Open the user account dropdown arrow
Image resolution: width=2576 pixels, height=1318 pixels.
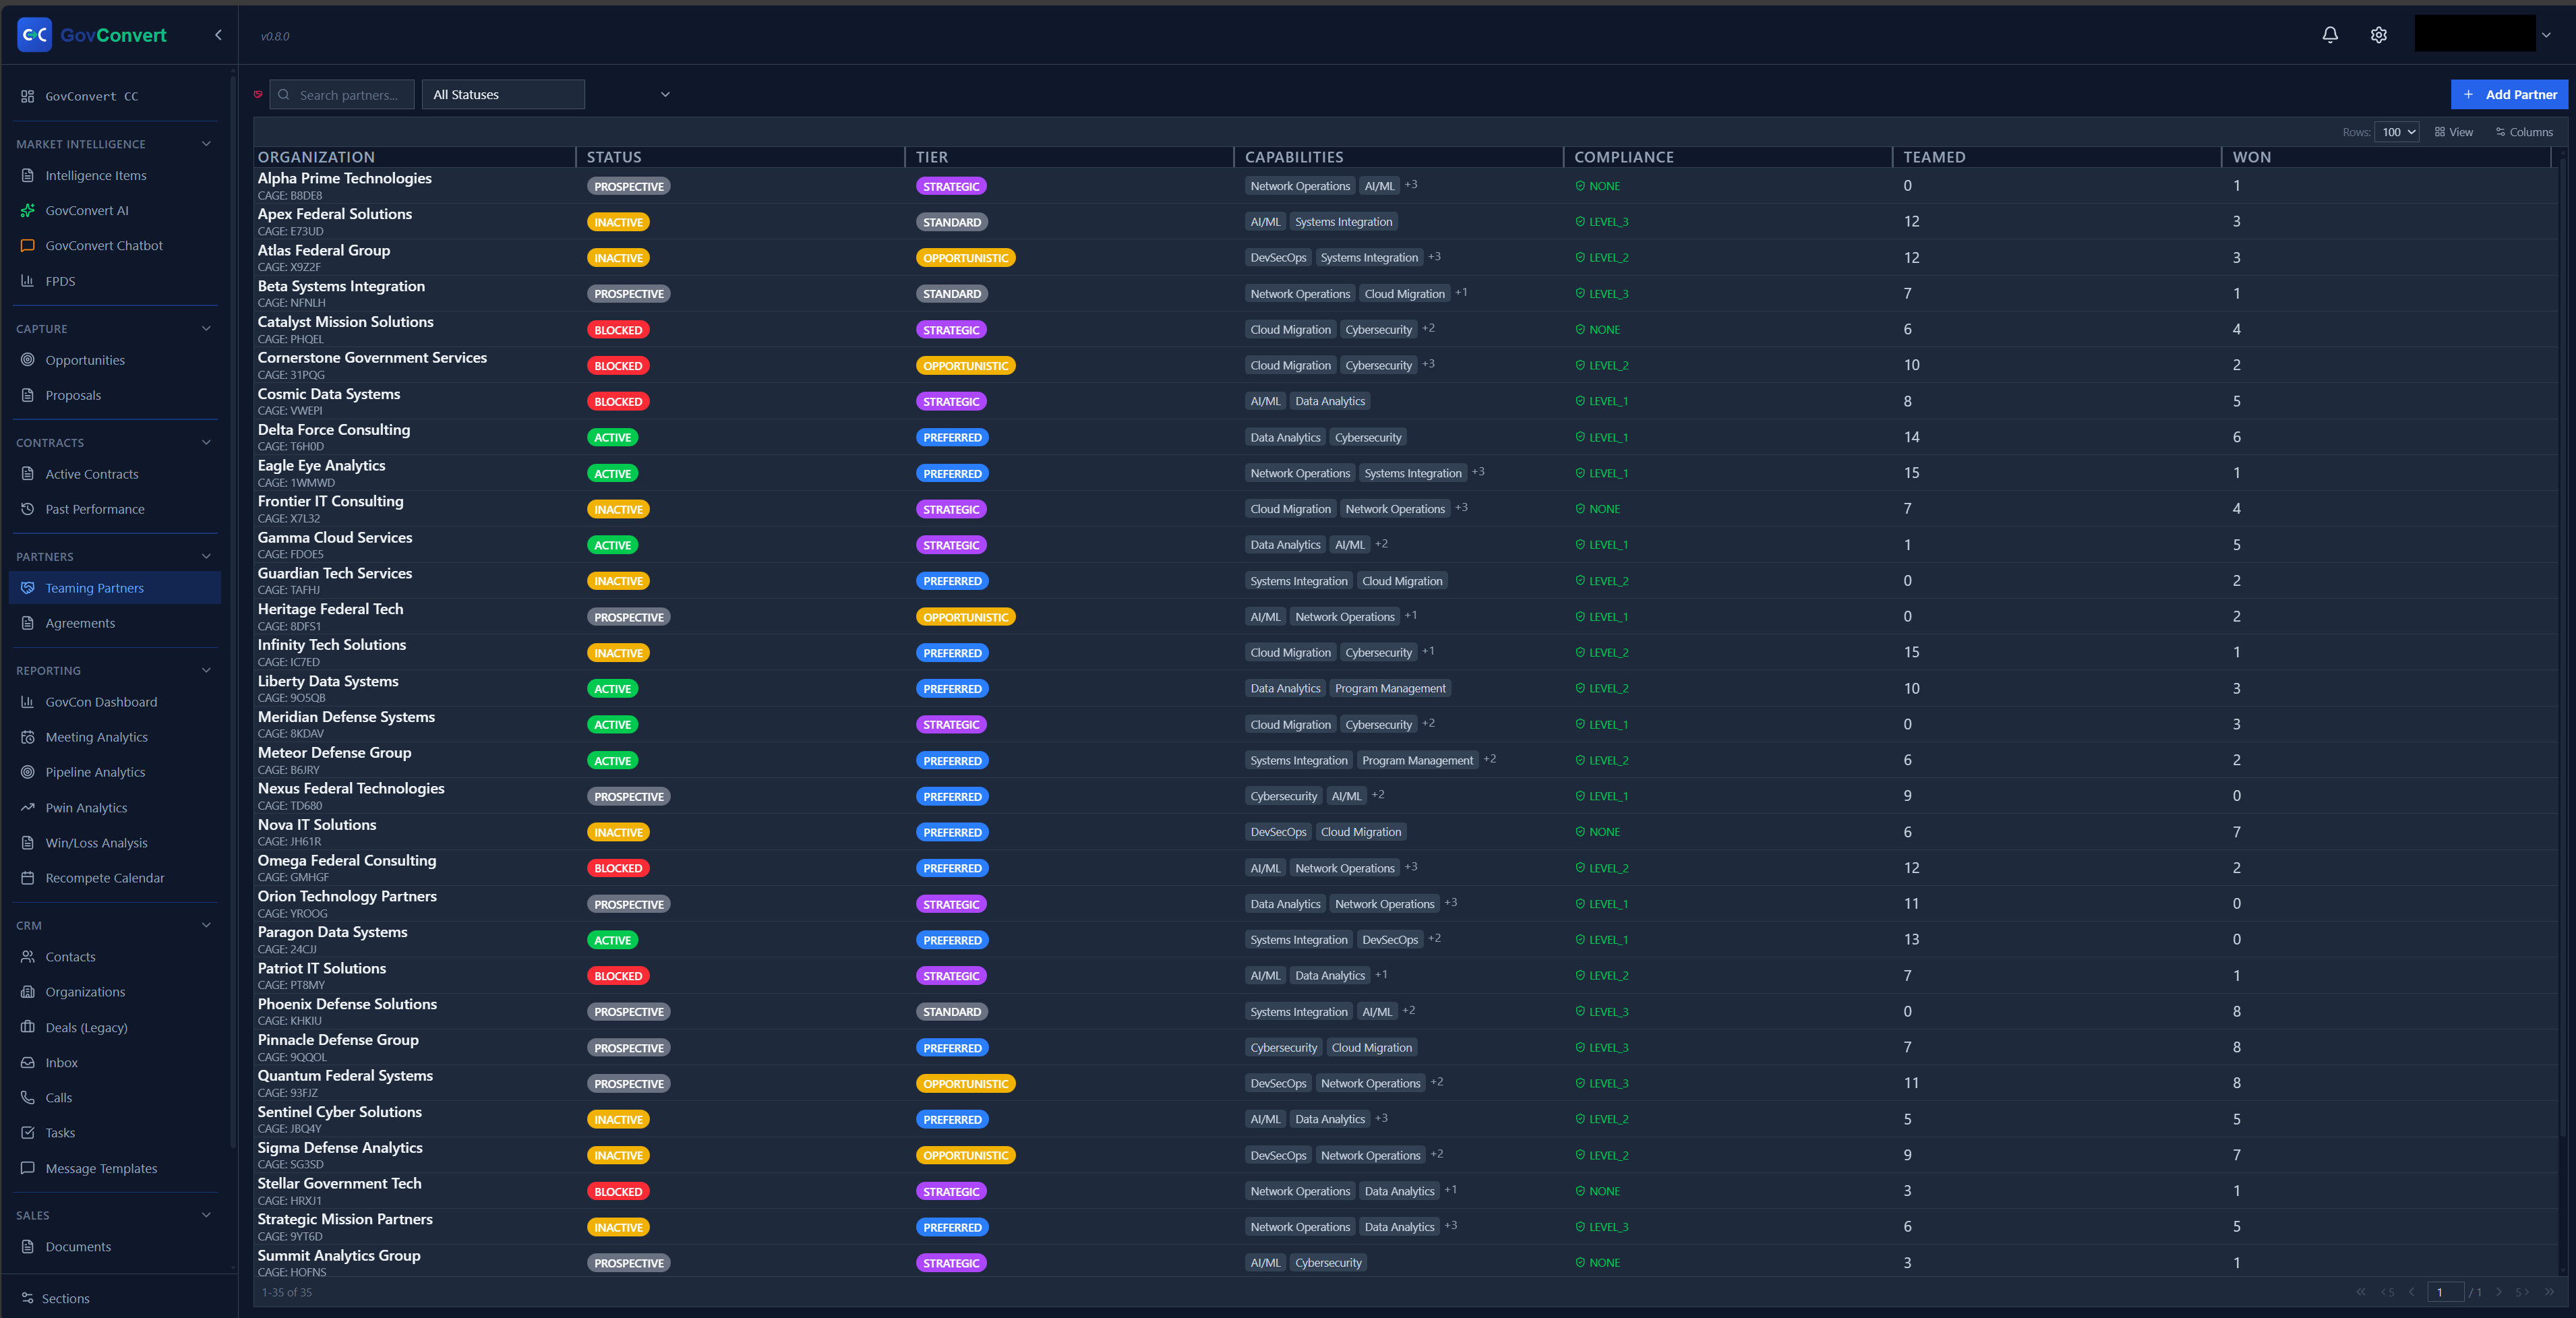(2545, 35)
